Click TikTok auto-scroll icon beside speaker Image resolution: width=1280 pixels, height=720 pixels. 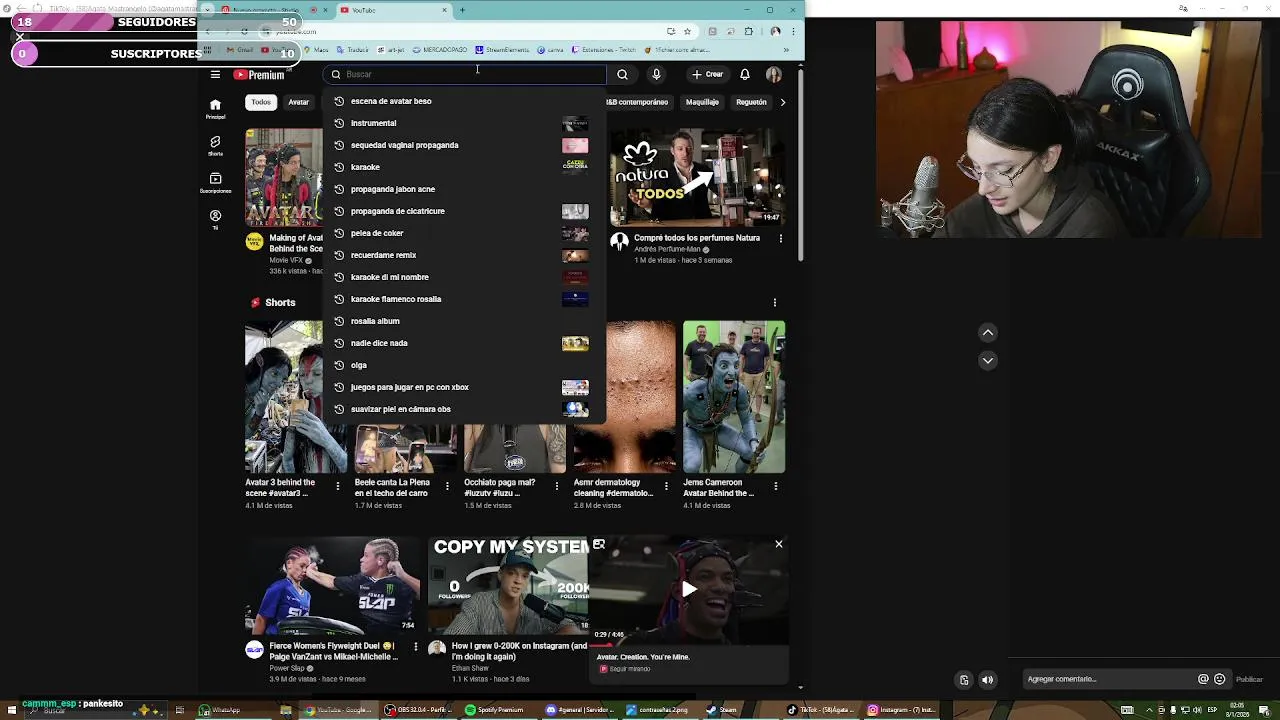(x=964, y=680)
